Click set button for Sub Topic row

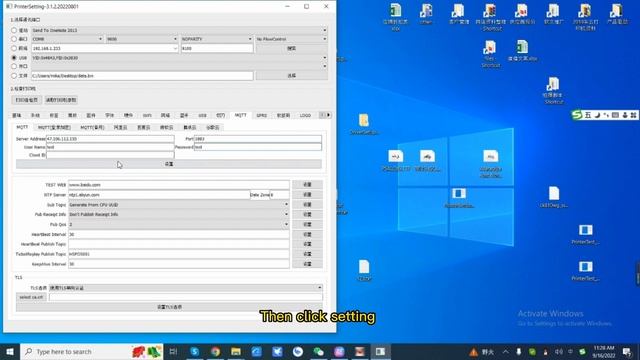pyautogui.click(x=307, y=204)
